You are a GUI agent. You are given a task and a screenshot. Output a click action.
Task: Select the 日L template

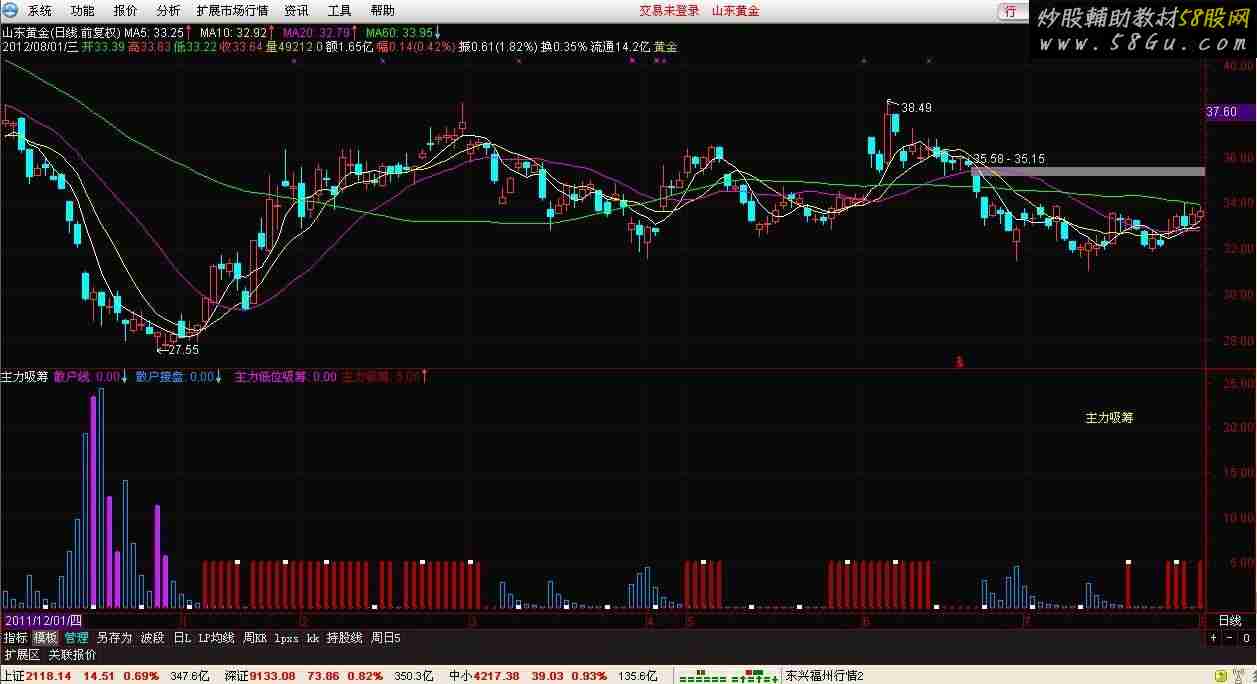[x=182, y=637]
